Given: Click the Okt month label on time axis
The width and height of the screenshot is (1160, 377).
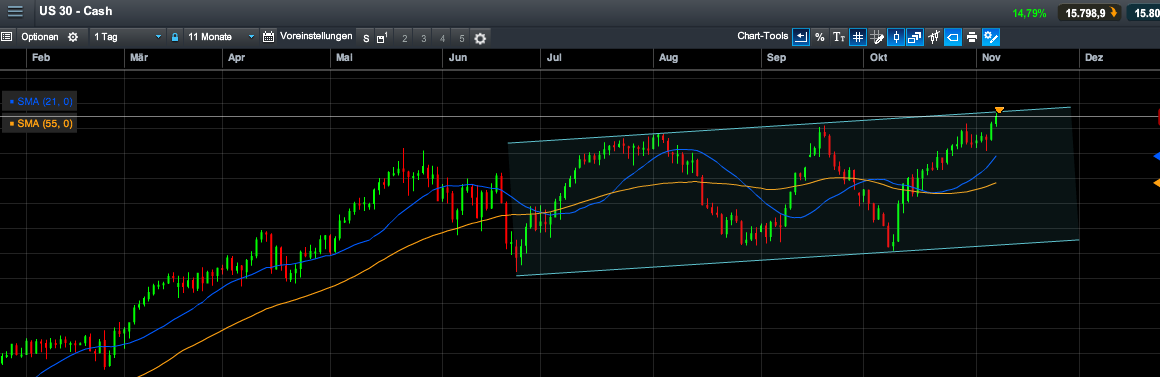Looking at the screenshot, I should click(x=877, y=58).
